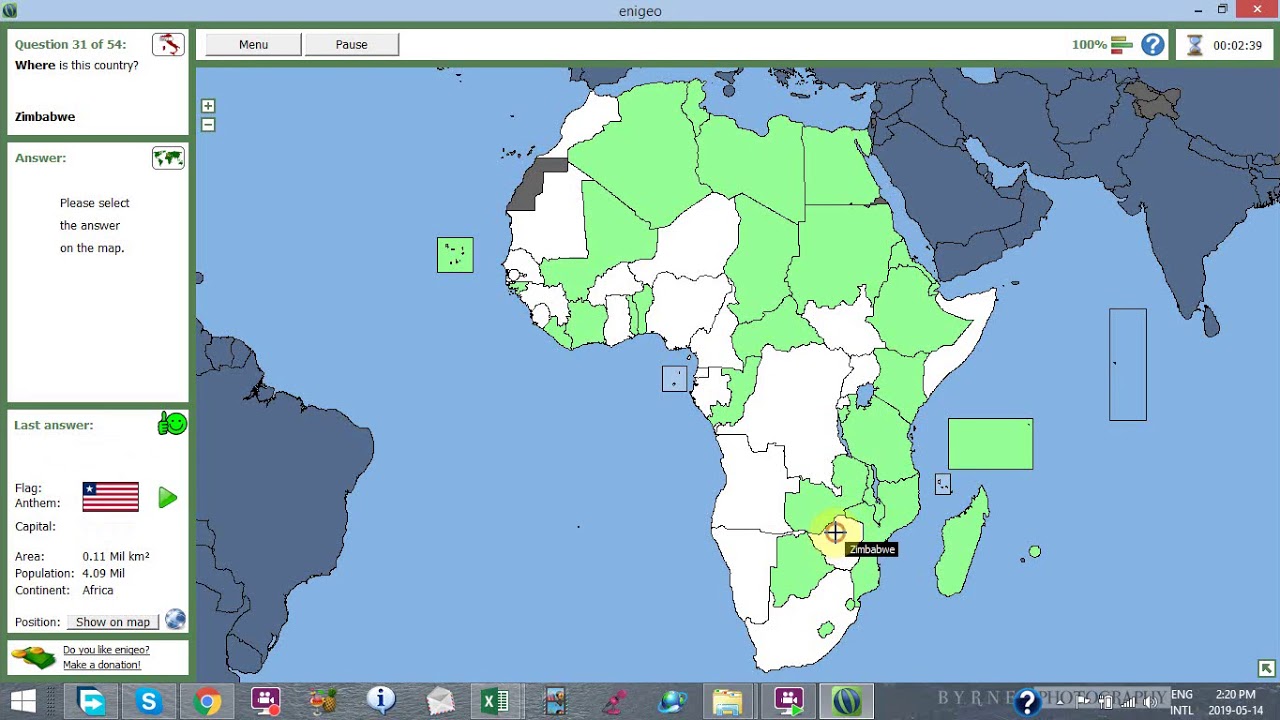Click the globe icon next to Show on map
This screenshot has height=720, width=1280.
[175, 620]
